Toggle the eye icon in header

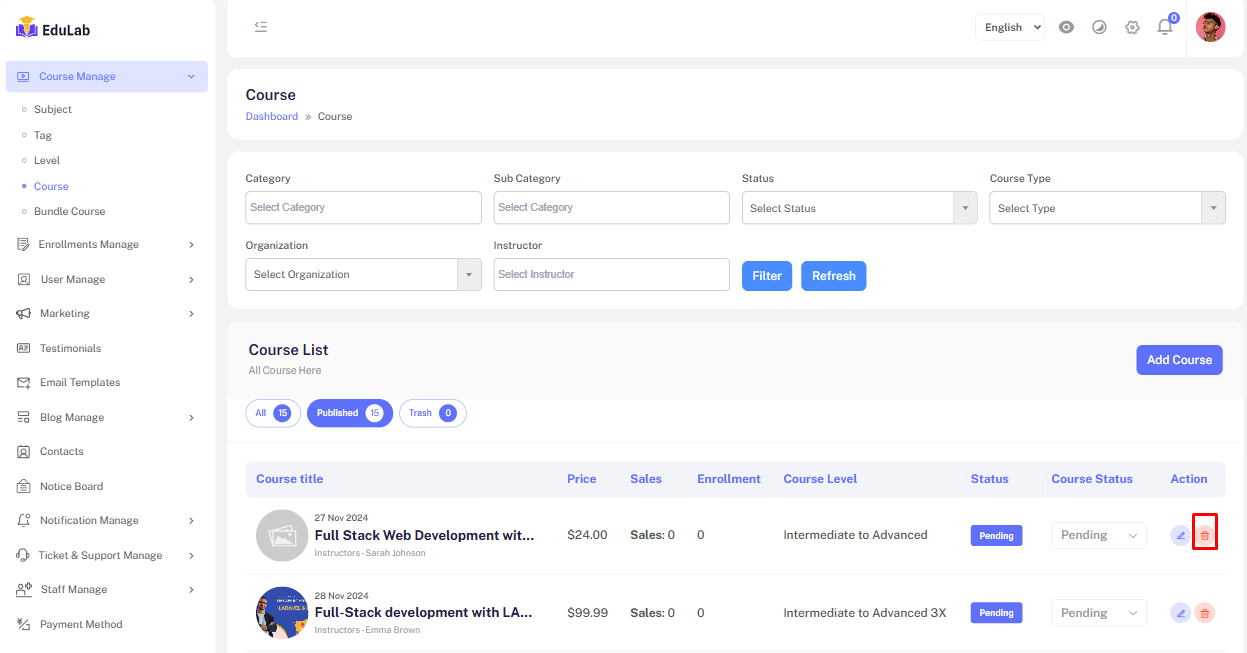(1066, 27)
